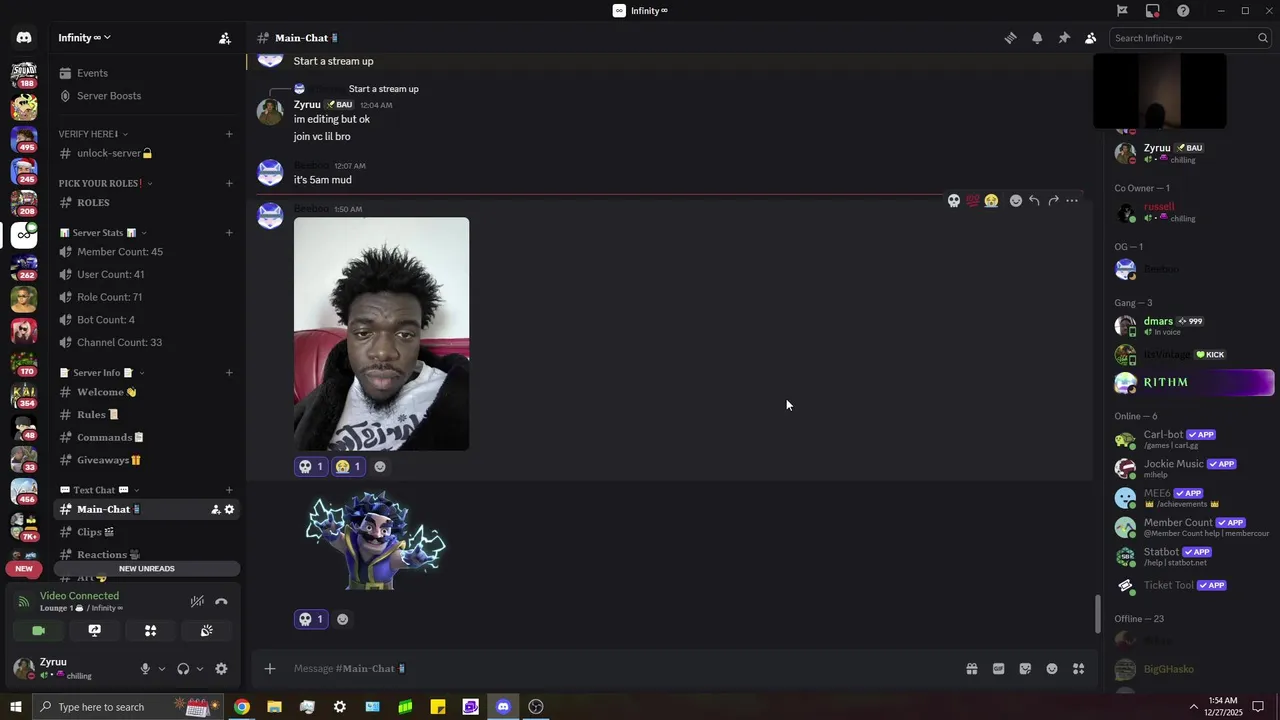Show pinned messages pin icon
1280x720 pixels.
pos(1064,38)
